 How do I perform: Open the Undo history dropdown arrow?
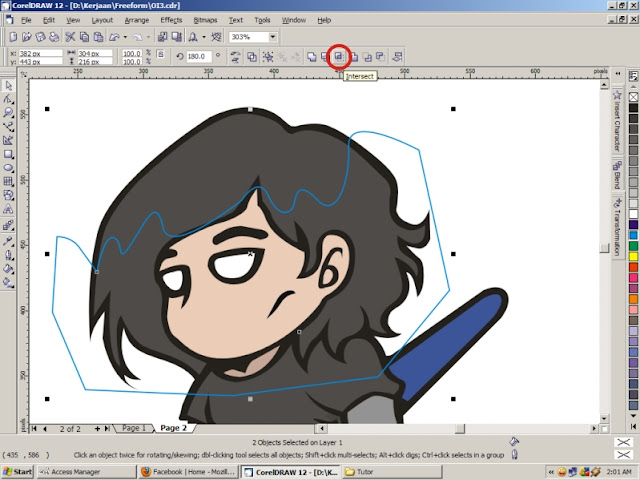(125, 37)
